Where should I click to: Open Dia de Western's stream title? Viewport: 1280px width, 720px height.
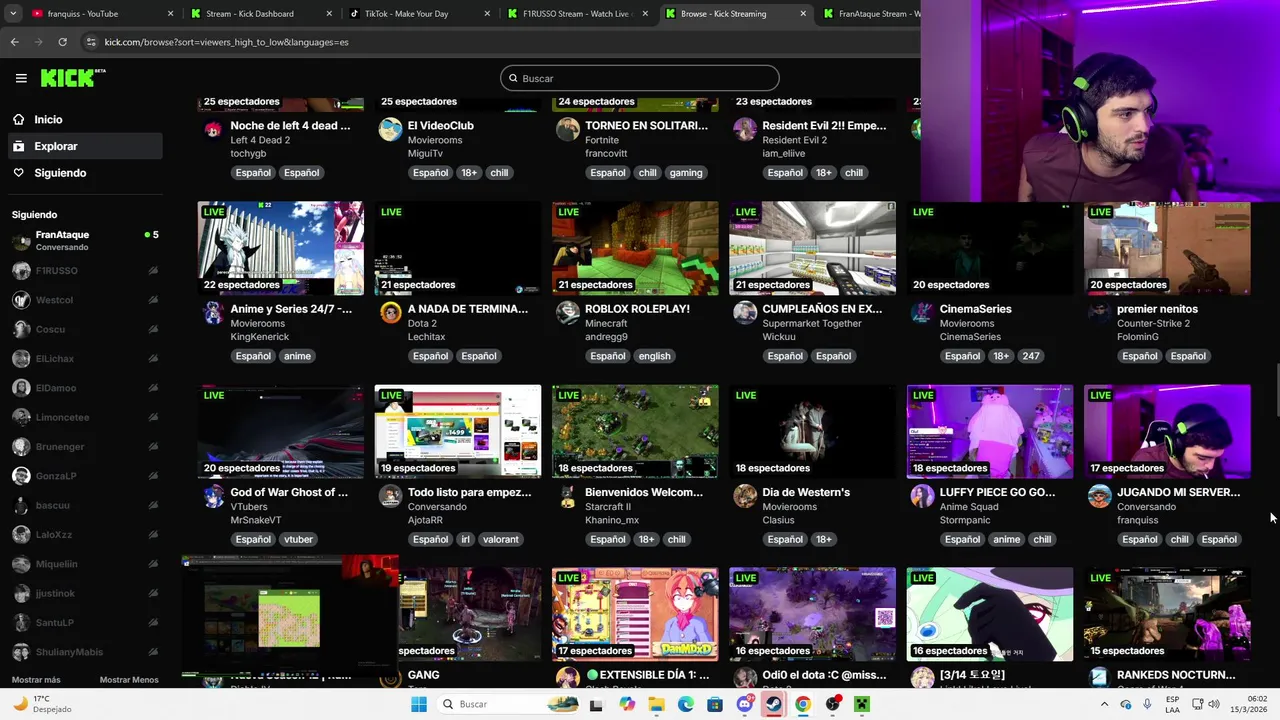coord(806,492)
